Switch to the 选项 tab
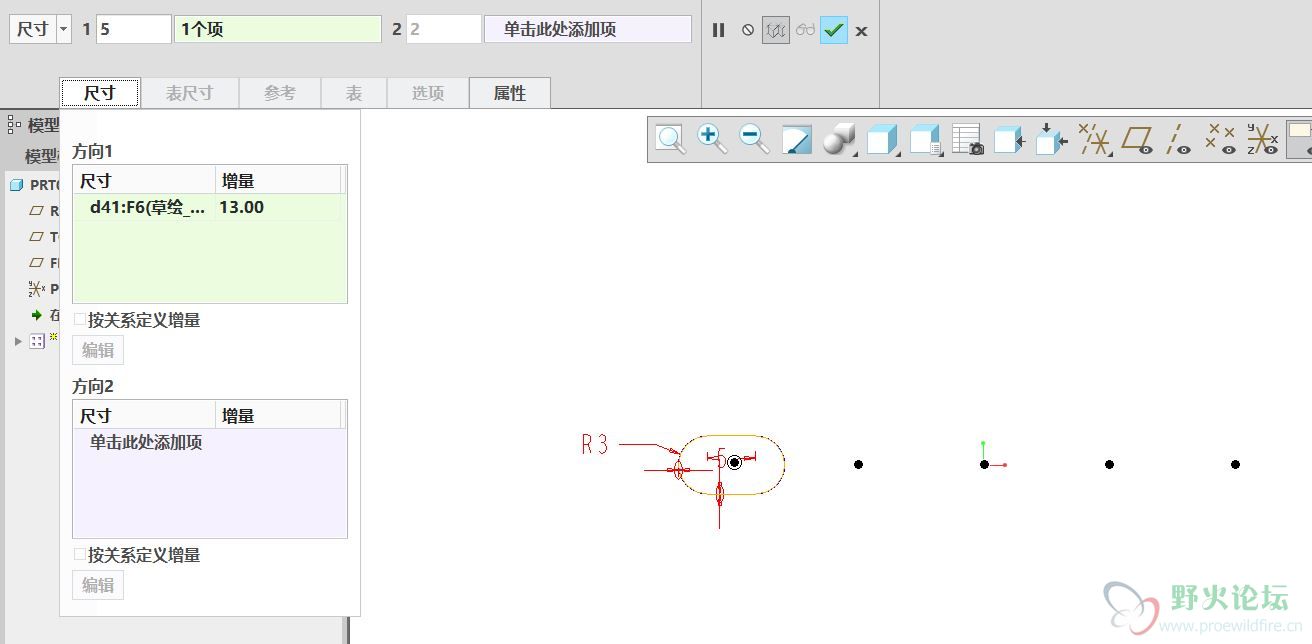The width and height of the screenshot is (1312, 644). pyautogui.click(x=428, y=93)
